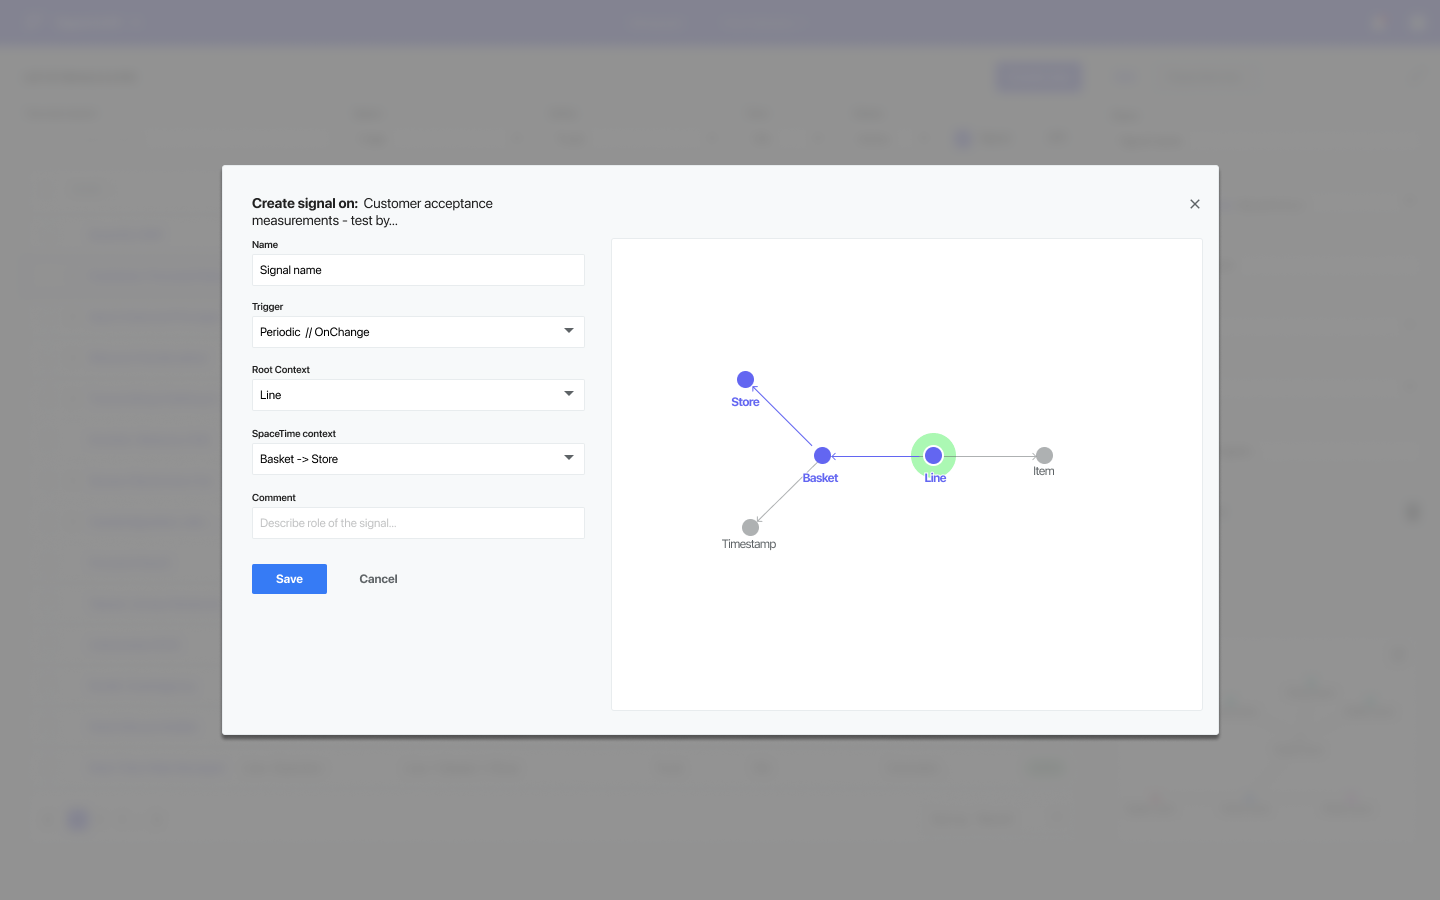Select the gray Item node

pyautogui.click(x=1044, y=455)
